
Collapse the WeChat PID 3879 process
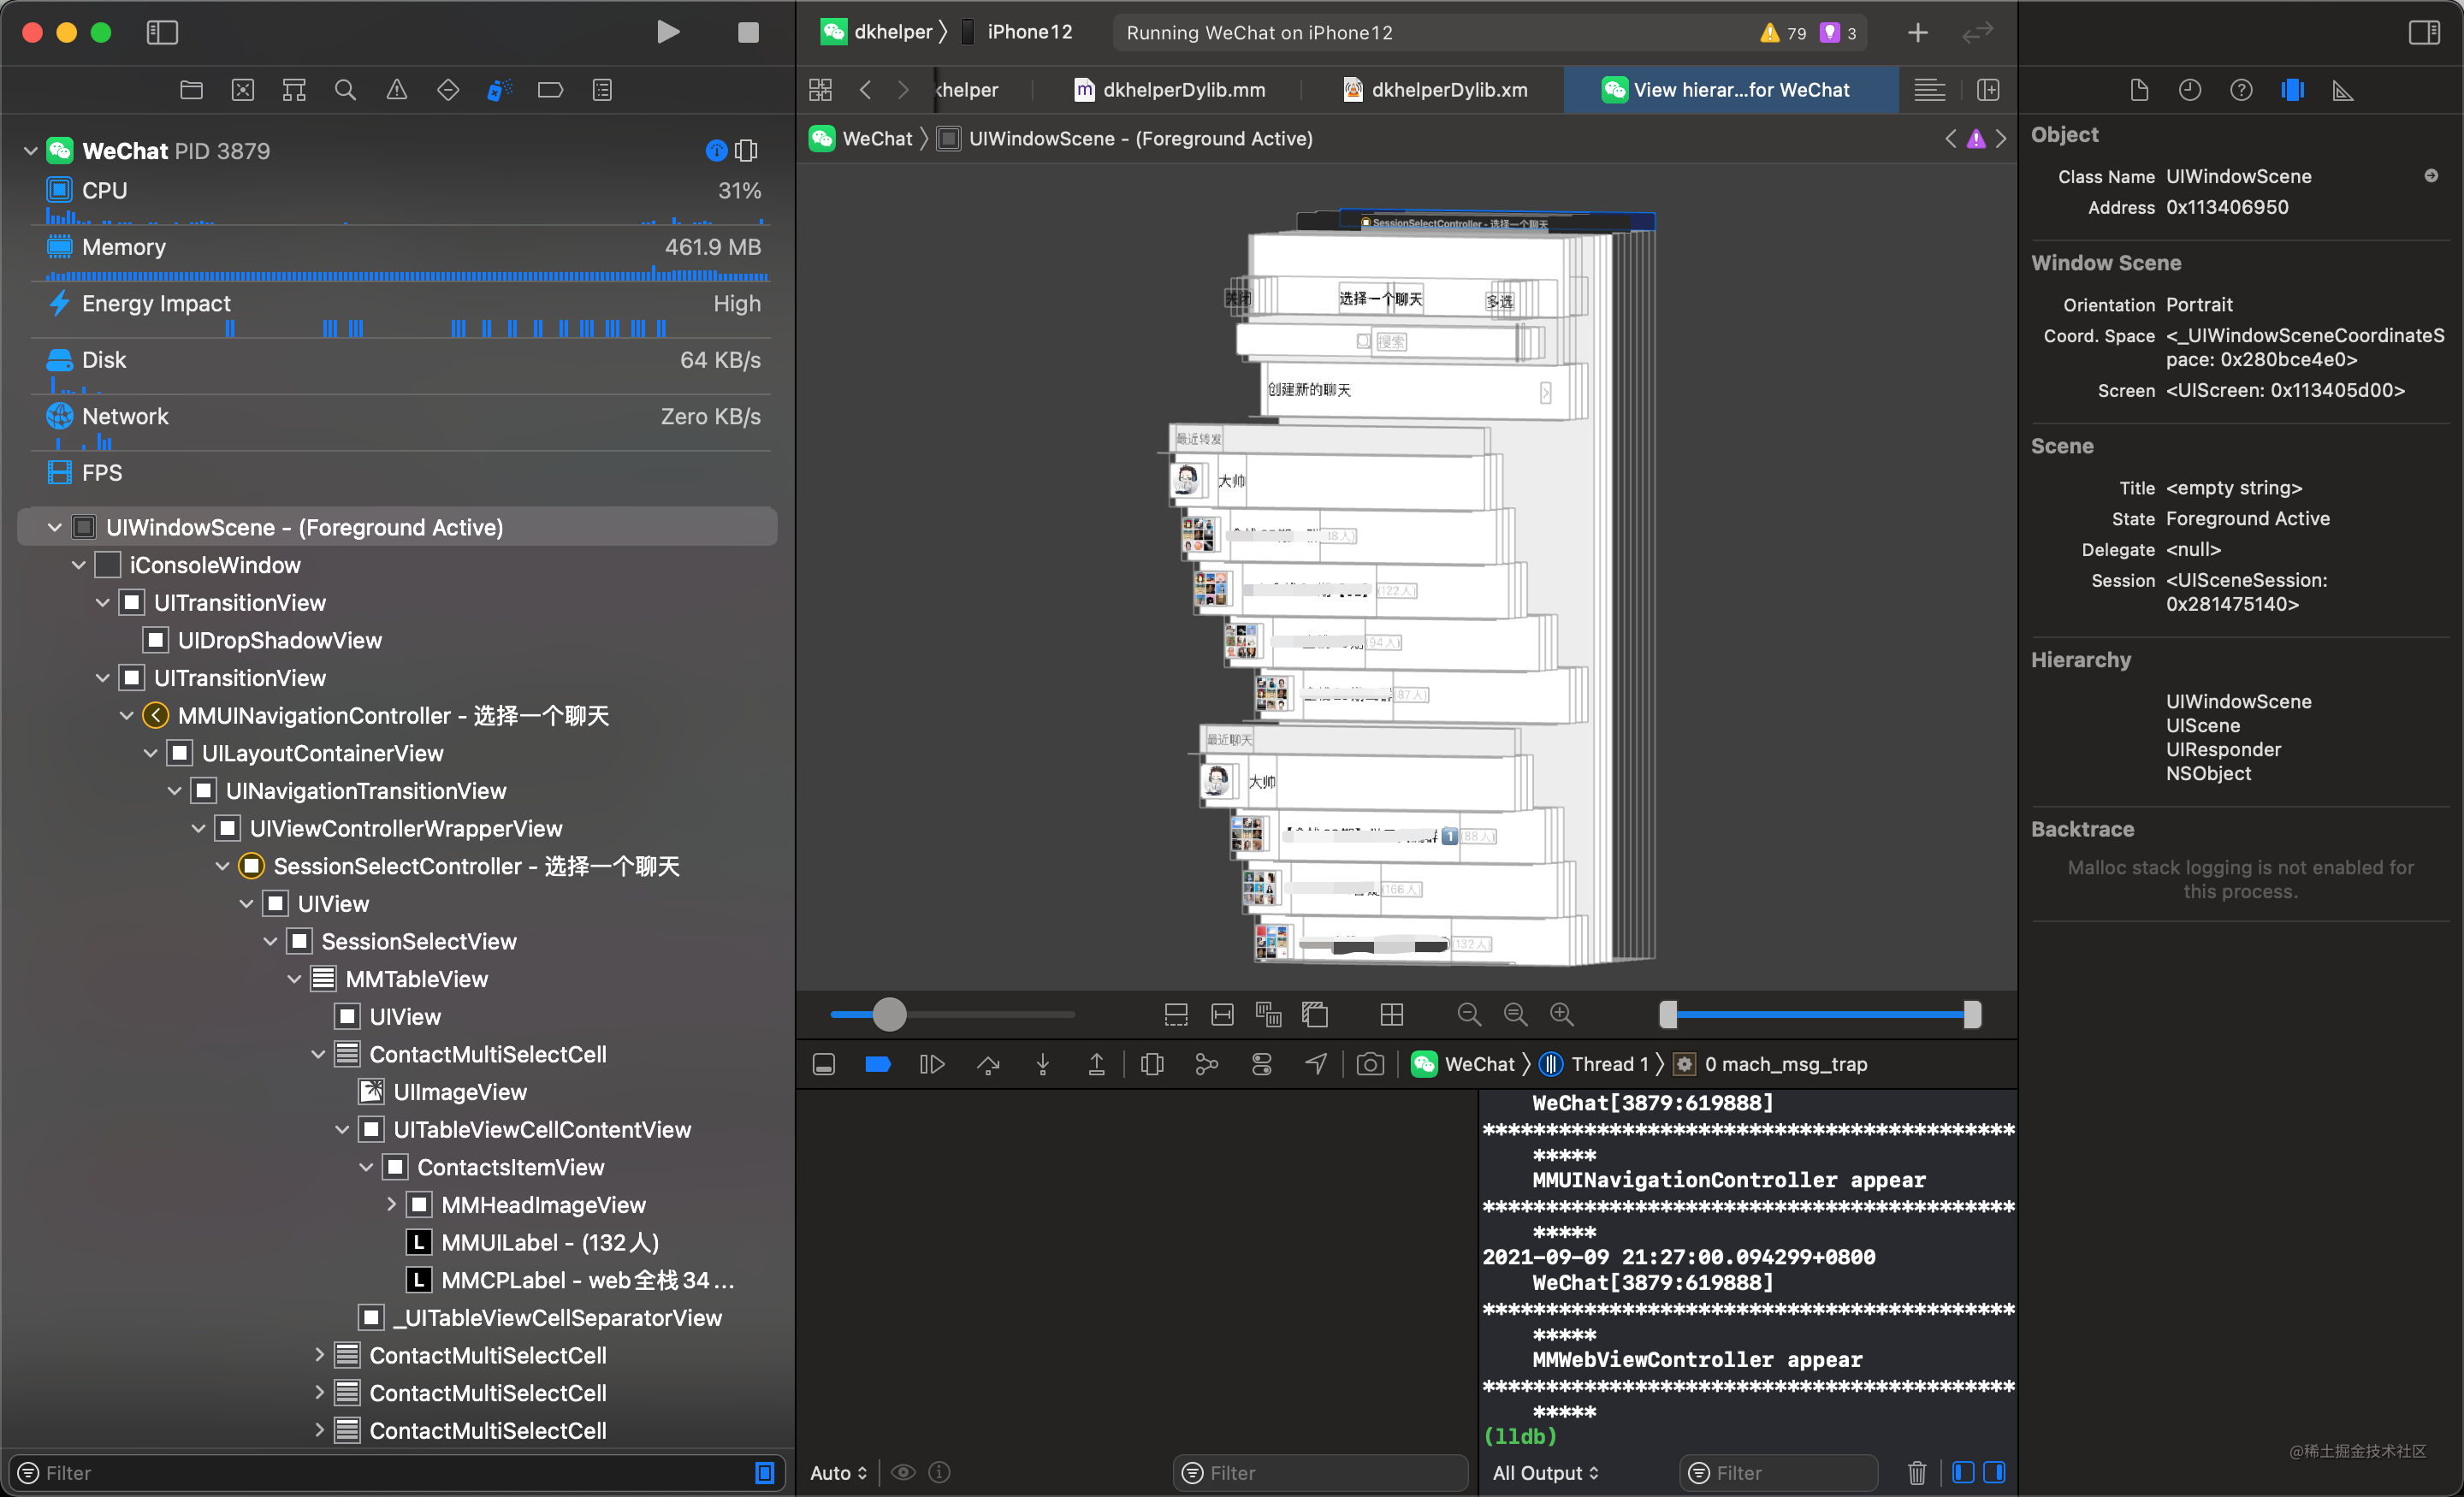pos(31,151)
